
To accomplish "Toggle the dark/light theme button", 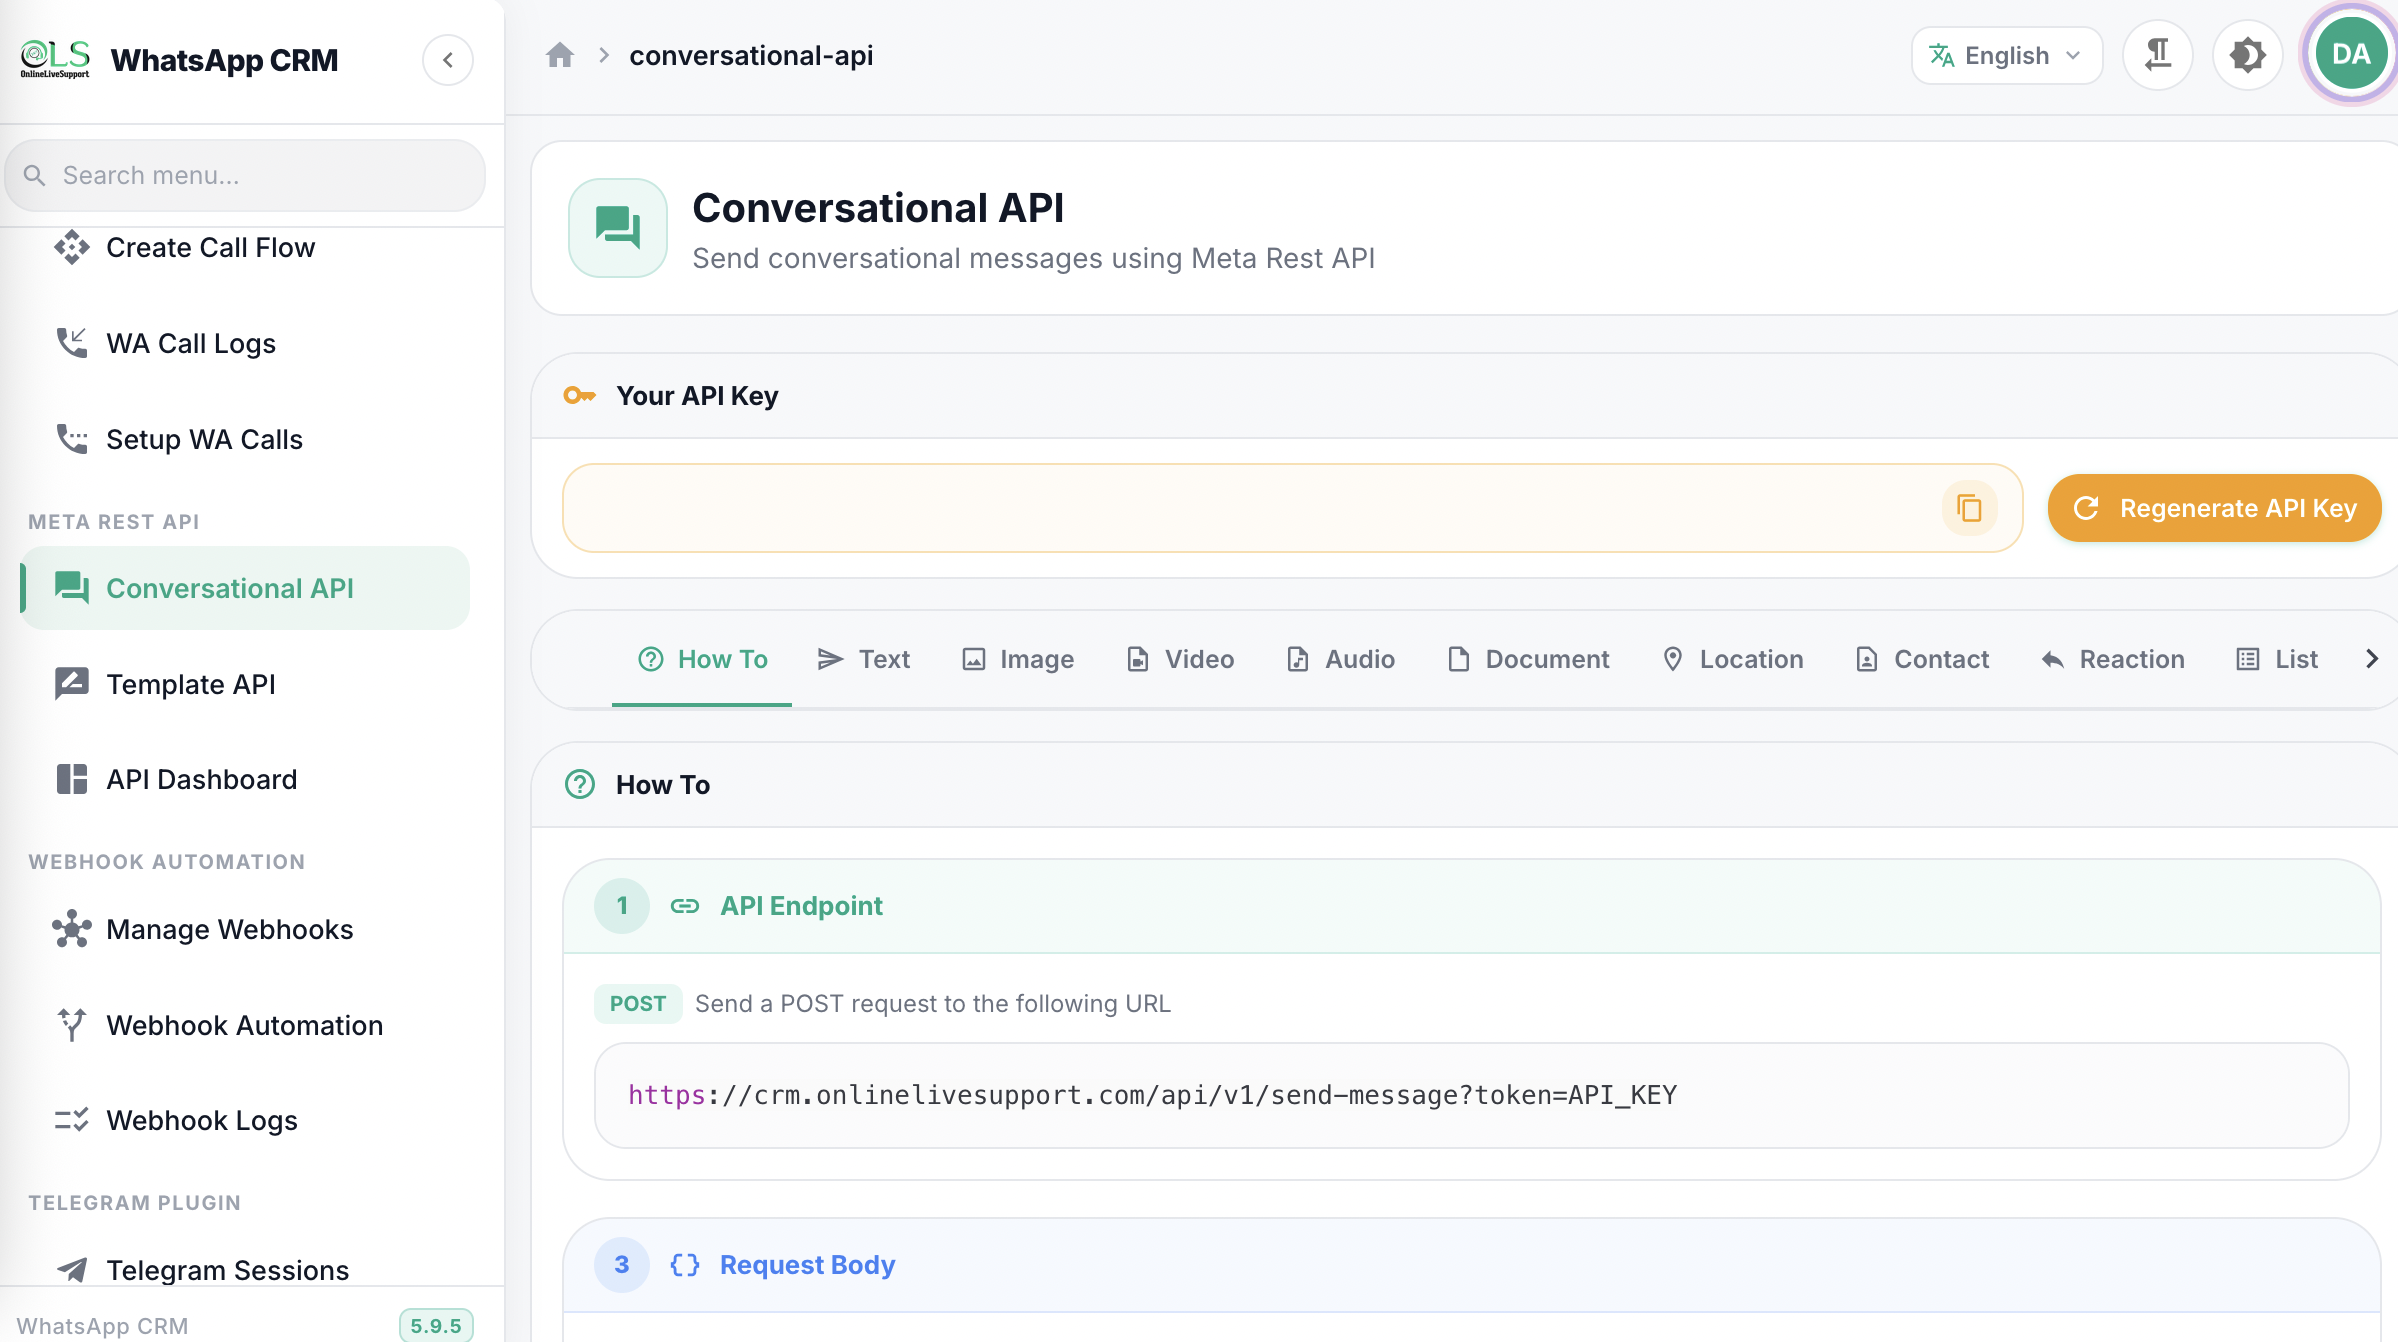I will pos(2248,55).
